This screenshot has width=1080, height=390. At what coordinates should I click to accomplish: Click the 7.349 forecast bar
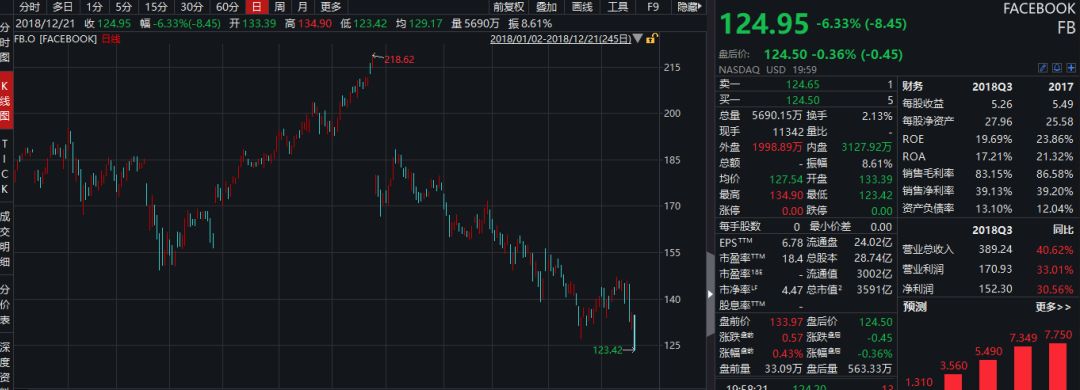pyautogui.click(x=1023, y=368)
